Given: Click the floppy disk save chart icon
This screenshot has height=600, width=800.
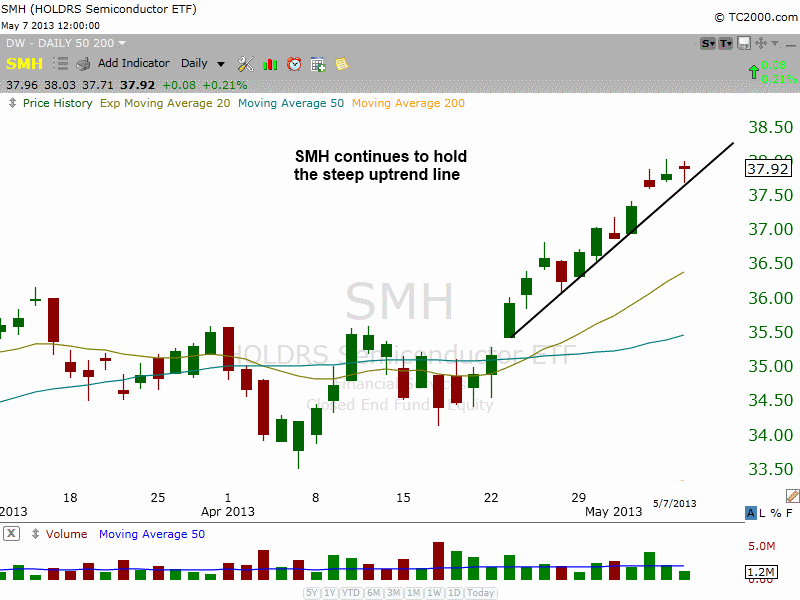Looking at the screenshot, I should (x=744, y=43).
